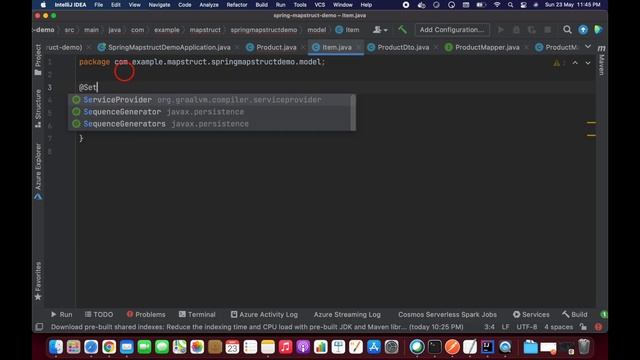Open the Problems tool window
The image size is (640, 360).
(146, 314)
